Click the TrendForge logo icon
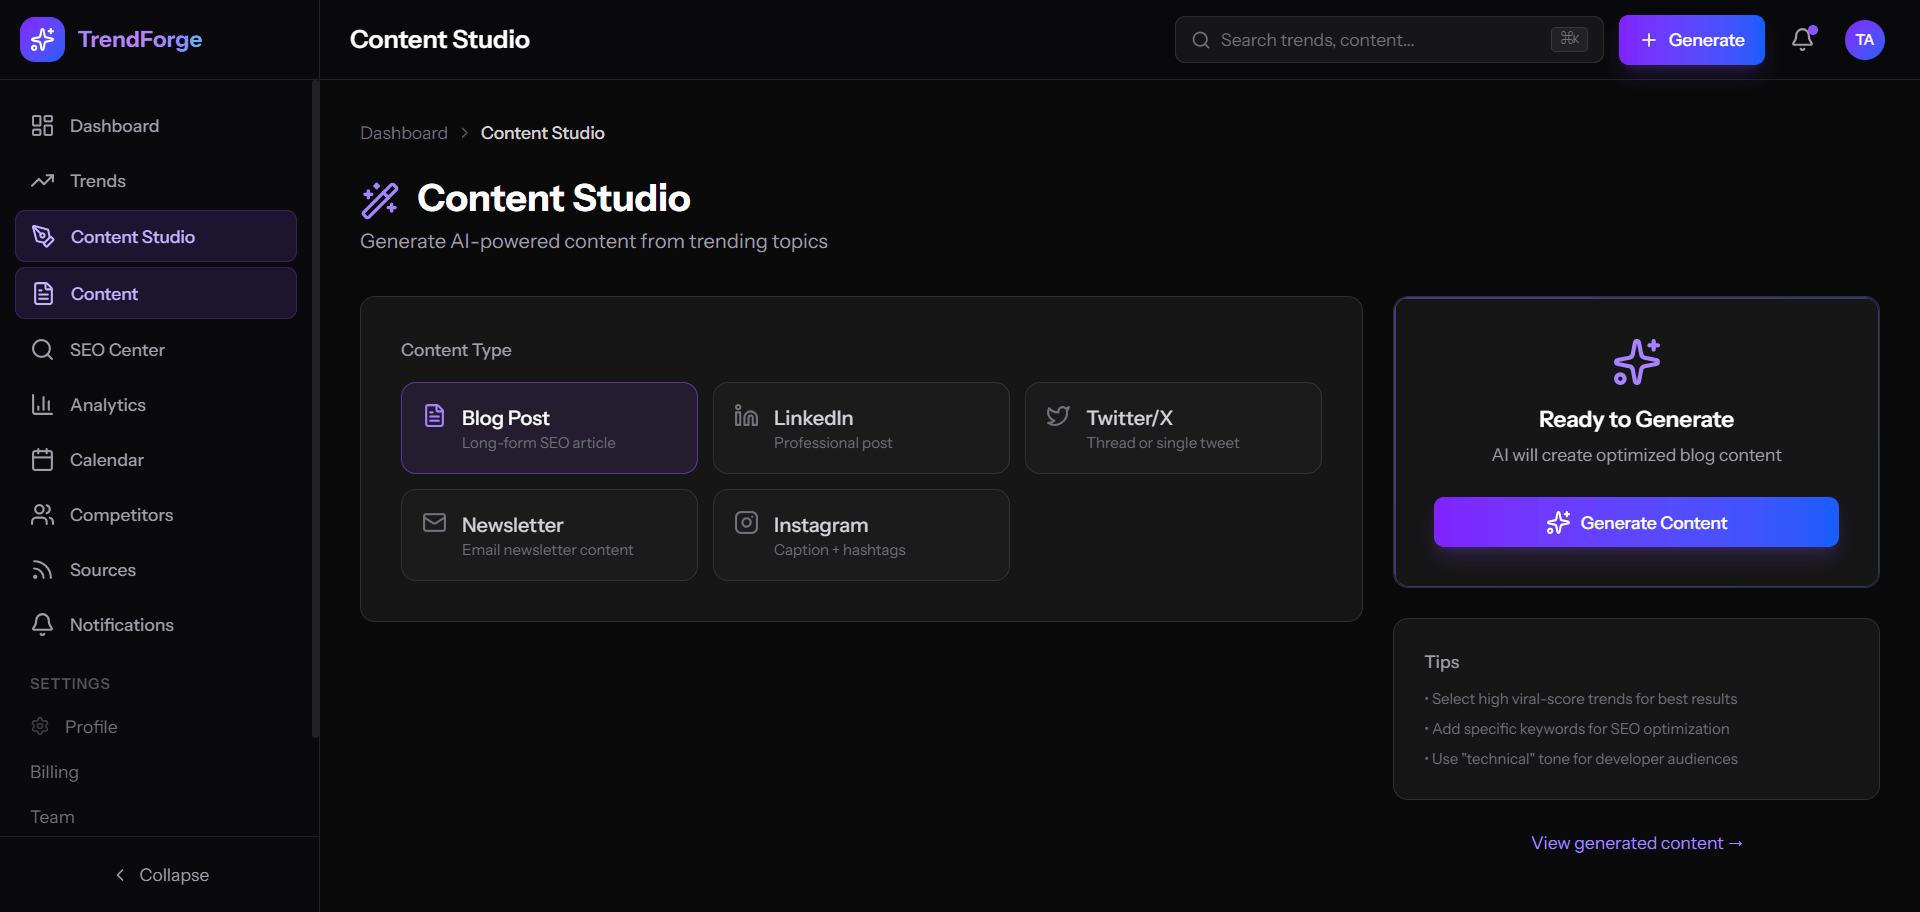Screen dimensions: 1920x912 pos(42,40)
